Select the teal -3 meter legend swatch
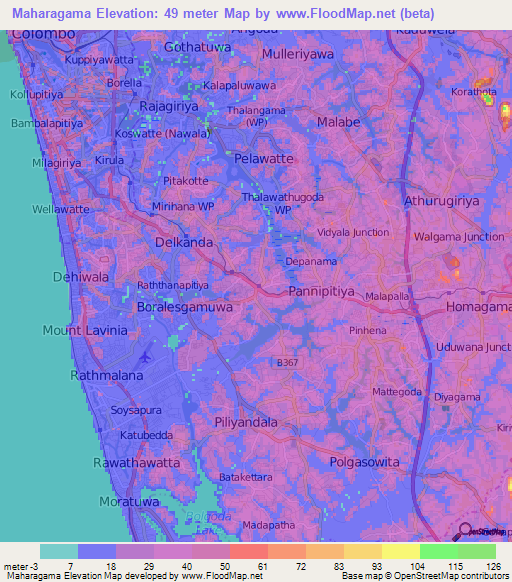This screenshot has height=582, width=512. click(59, 551)
